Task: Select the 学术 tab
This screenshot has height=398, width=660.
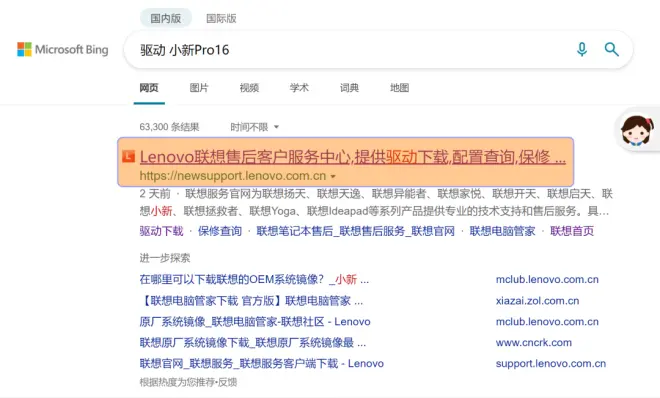Action: coord(299,88)
